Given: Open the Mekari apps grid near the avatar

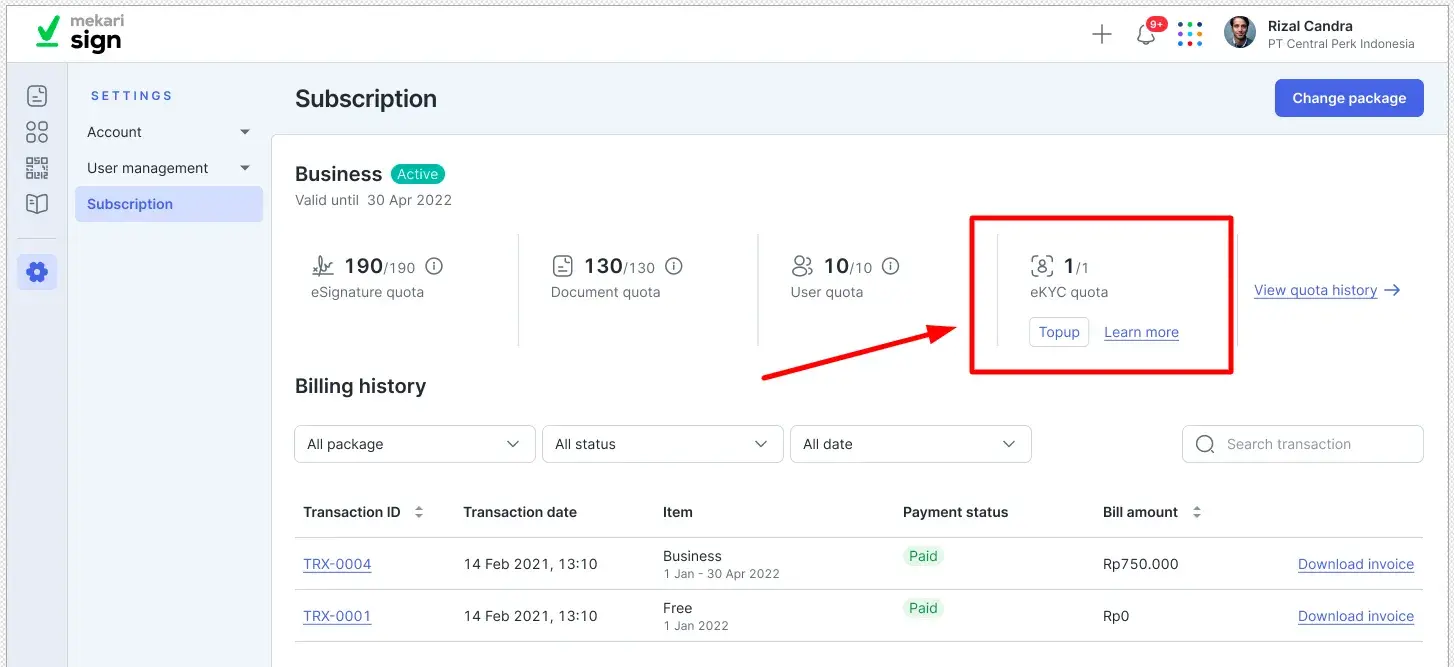Looking at the screenshot, I should (x=1190, y=33).
